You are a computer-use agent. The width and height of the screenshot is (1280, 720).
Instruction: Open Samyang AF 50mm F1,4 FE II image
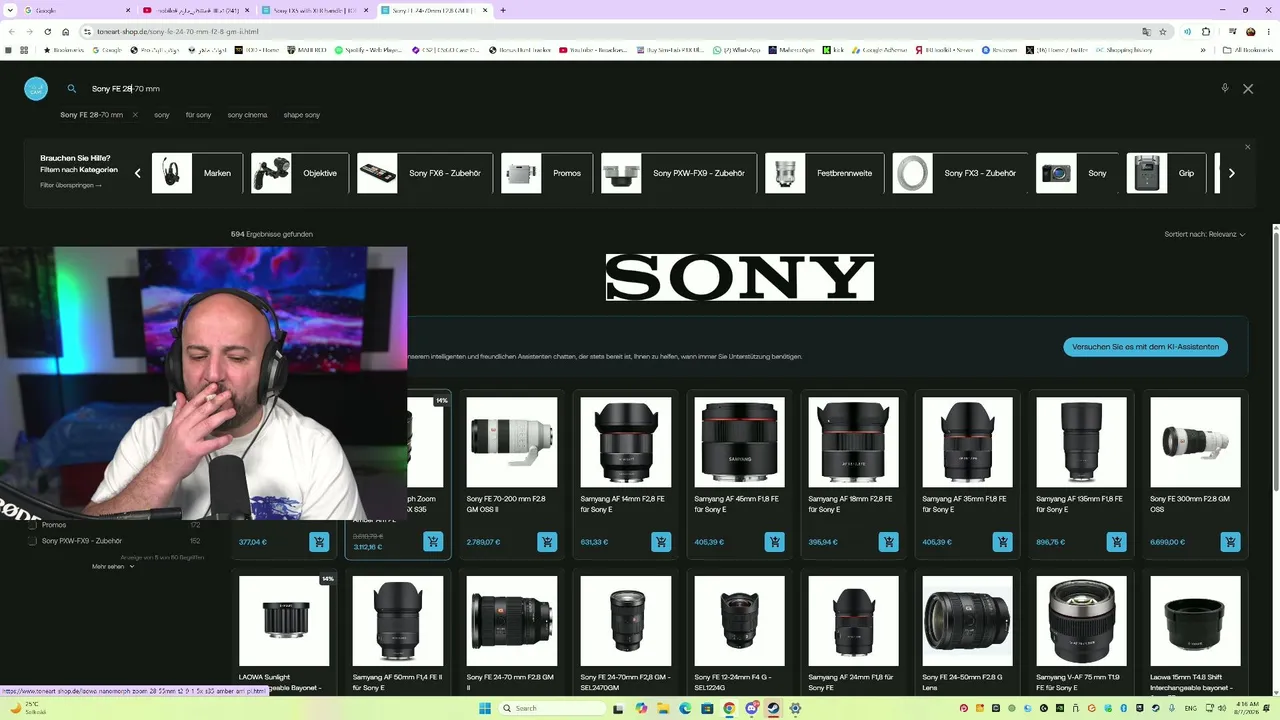coord(397,621)
